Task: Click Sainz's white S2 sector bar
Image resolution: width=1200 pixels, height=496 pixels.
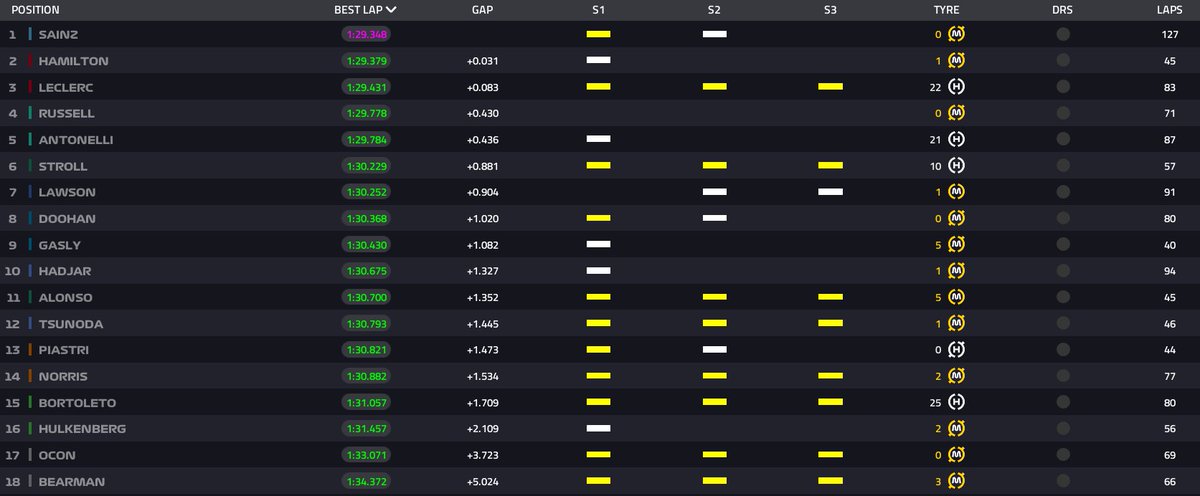Action: [x=714, y=34]
